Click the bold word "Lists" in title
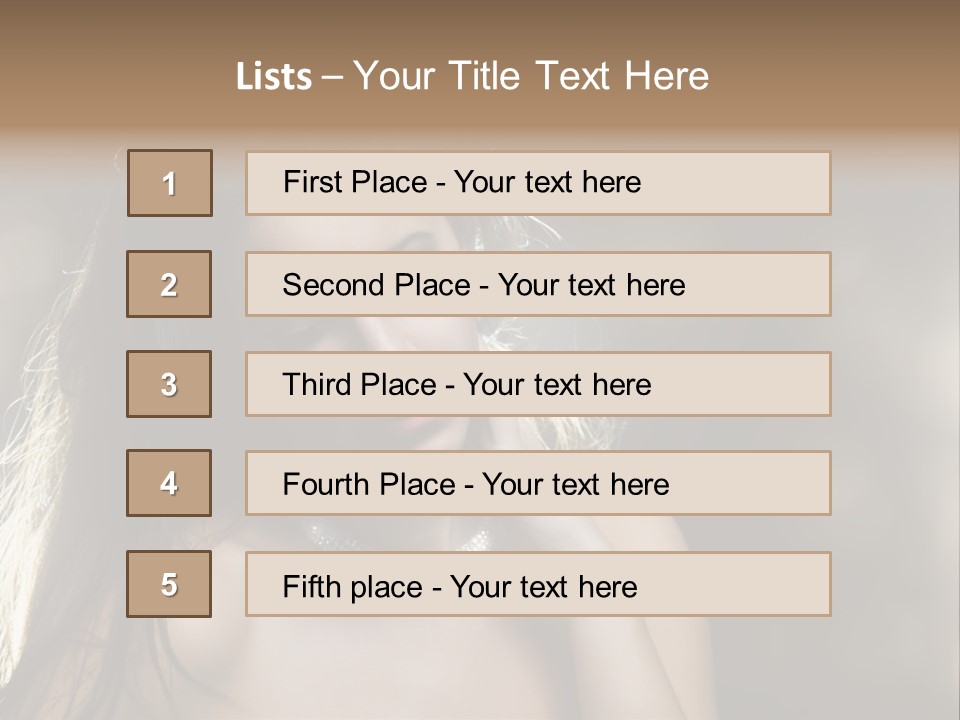Image resolution: width=960 pixels, height=720 pixels. pos(274,77)
